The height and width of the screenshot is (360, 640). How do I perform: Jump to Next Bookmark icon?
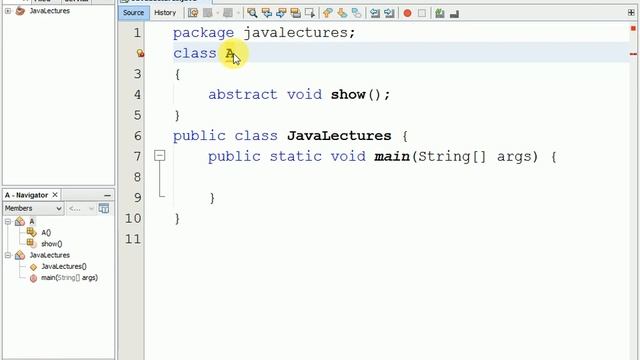point(342,13)
